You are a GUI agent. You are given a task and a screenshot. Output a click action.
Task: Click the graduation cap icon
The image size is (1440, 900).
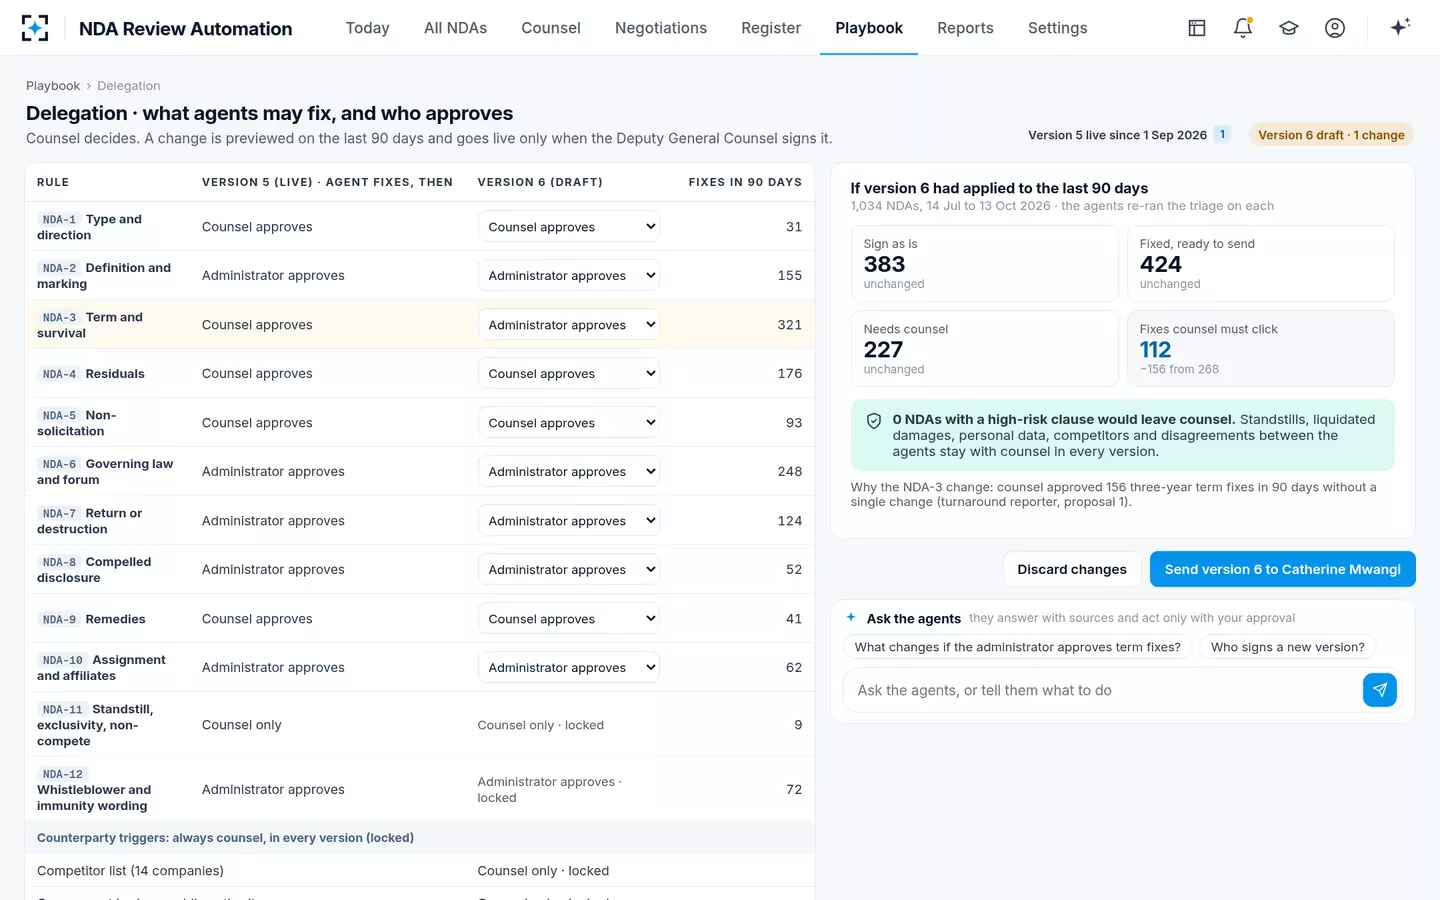1289,28
